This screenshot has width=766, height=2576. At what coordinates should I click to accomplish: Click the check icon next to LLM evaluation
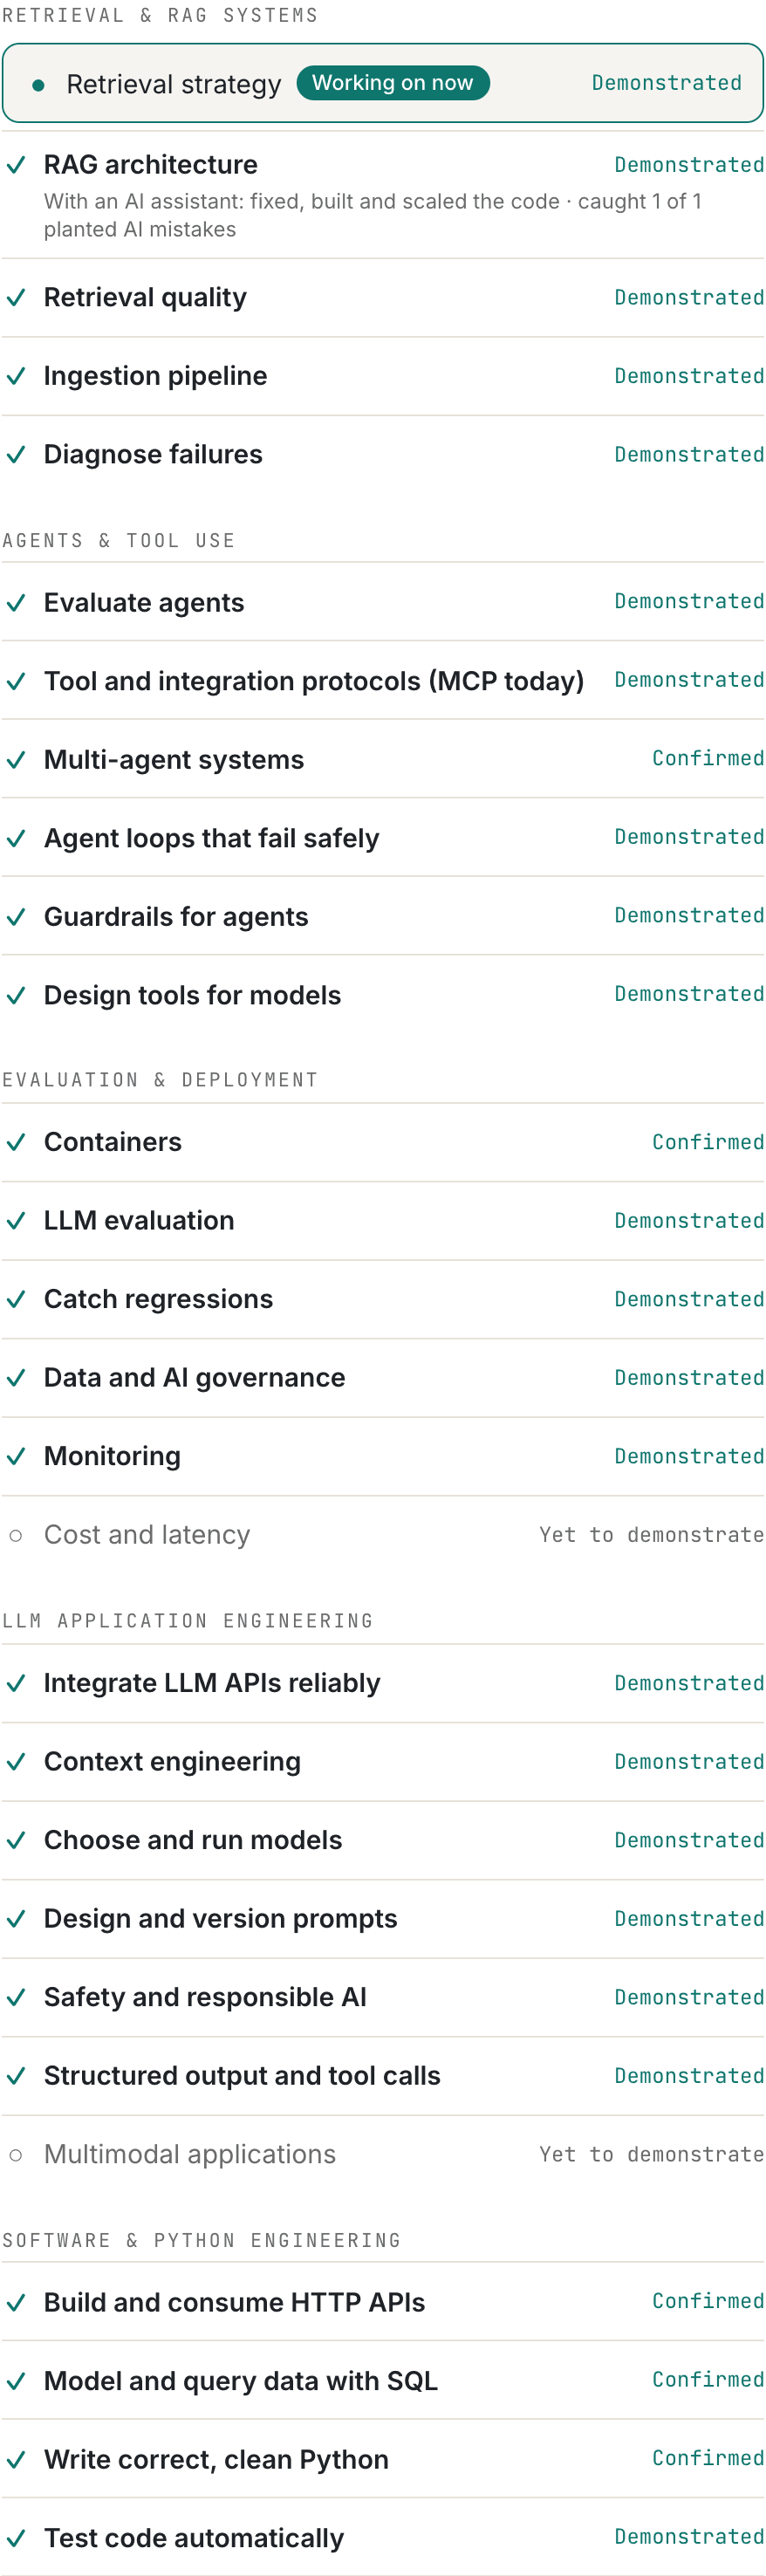(x=16, y=1221)
